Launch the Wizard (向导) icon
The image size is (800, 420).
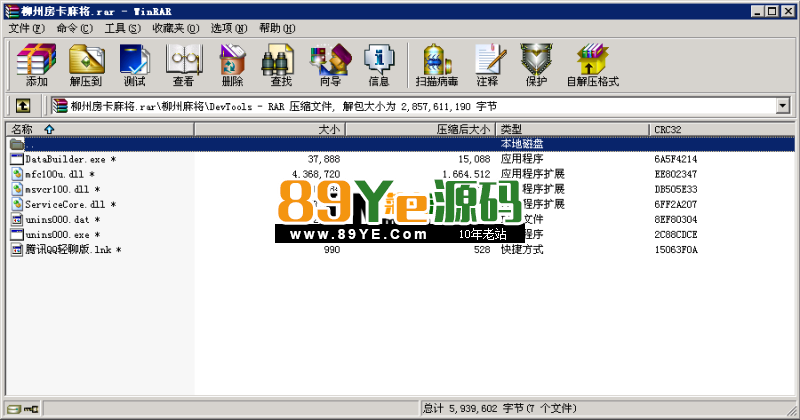(331, 65)
